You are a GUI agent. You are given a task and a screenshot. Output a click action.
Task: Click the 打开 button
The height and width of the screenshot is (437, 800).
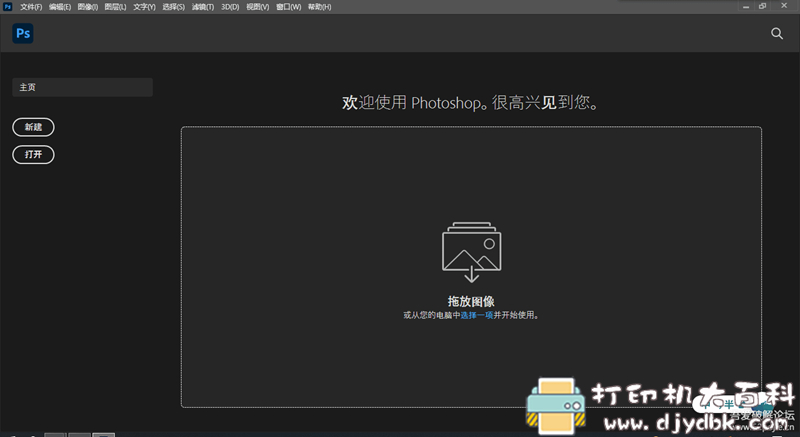click(33, 155)
